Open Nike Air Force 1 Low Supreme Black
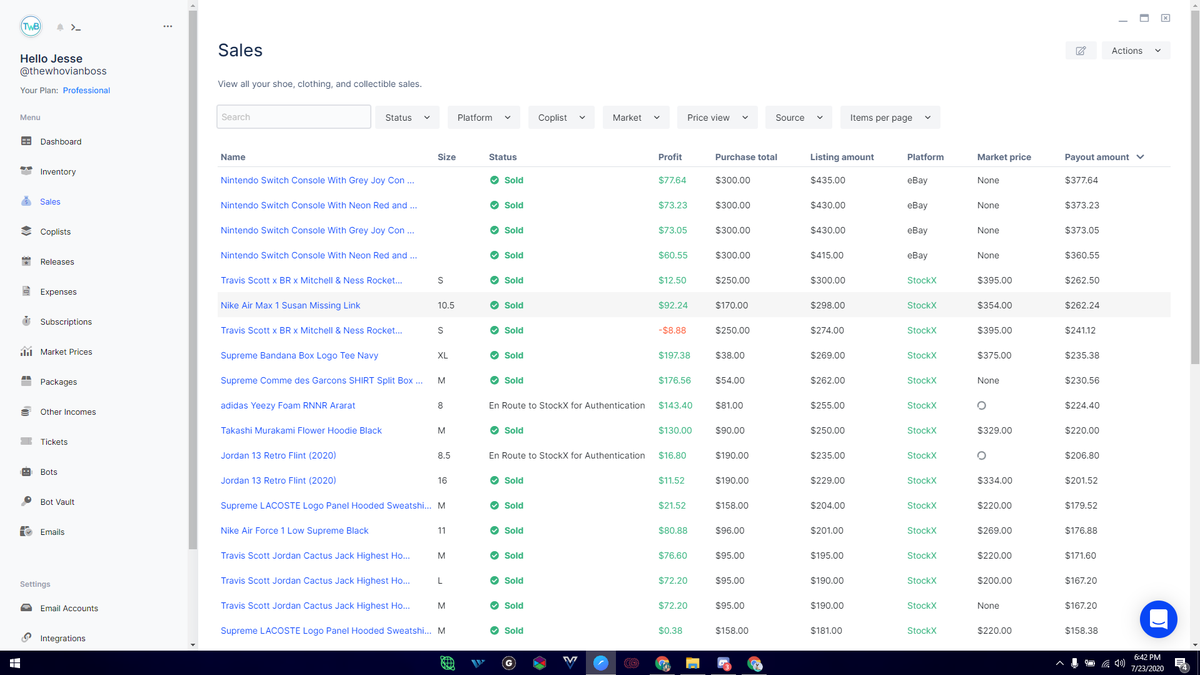This screenshot has width=1200, height=675. click(x=294, y=530)
